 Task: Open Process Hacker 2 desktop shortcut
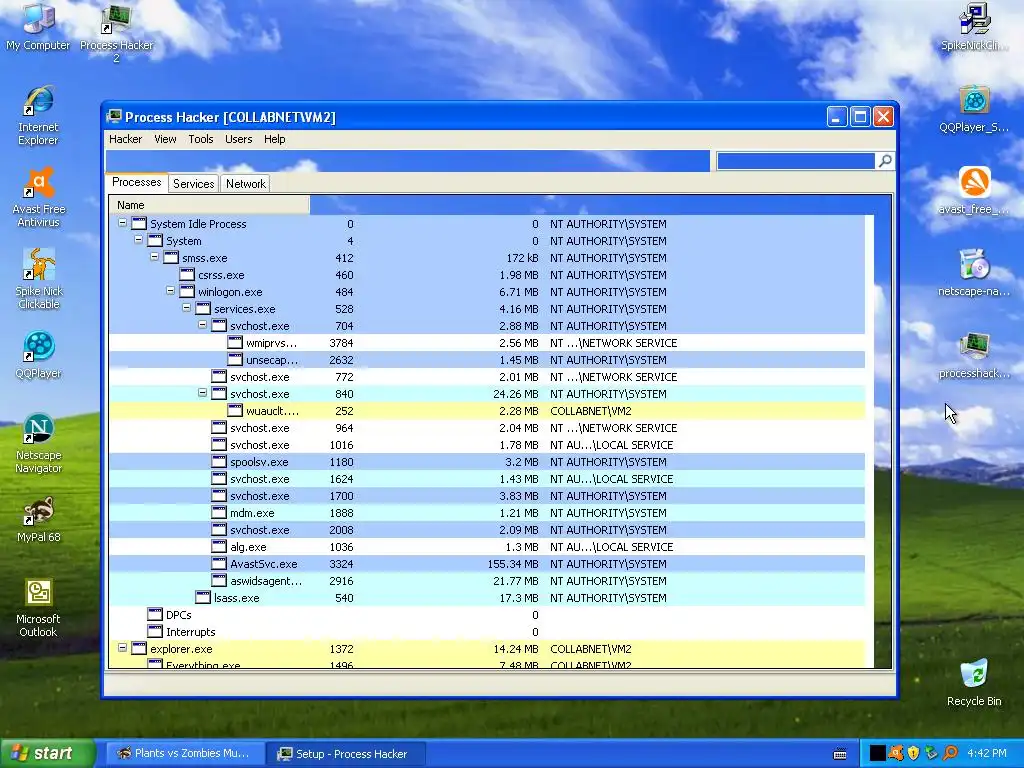tap(116, 33)
